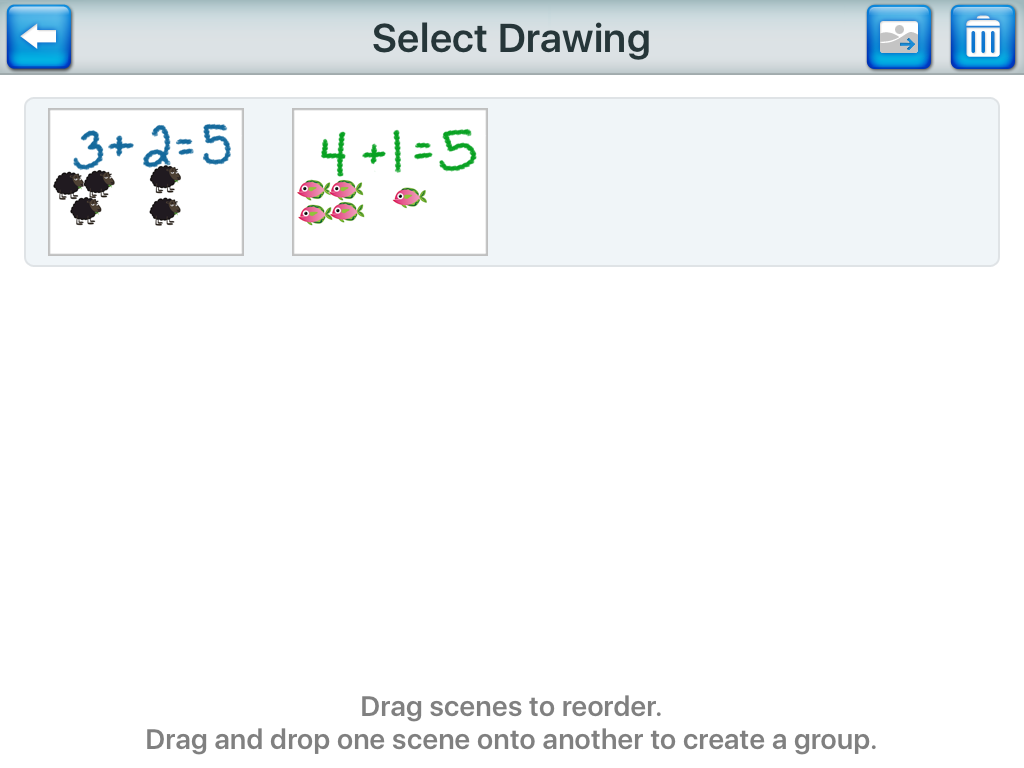
Task: Click the Select Drawing title
Action: 511,38
